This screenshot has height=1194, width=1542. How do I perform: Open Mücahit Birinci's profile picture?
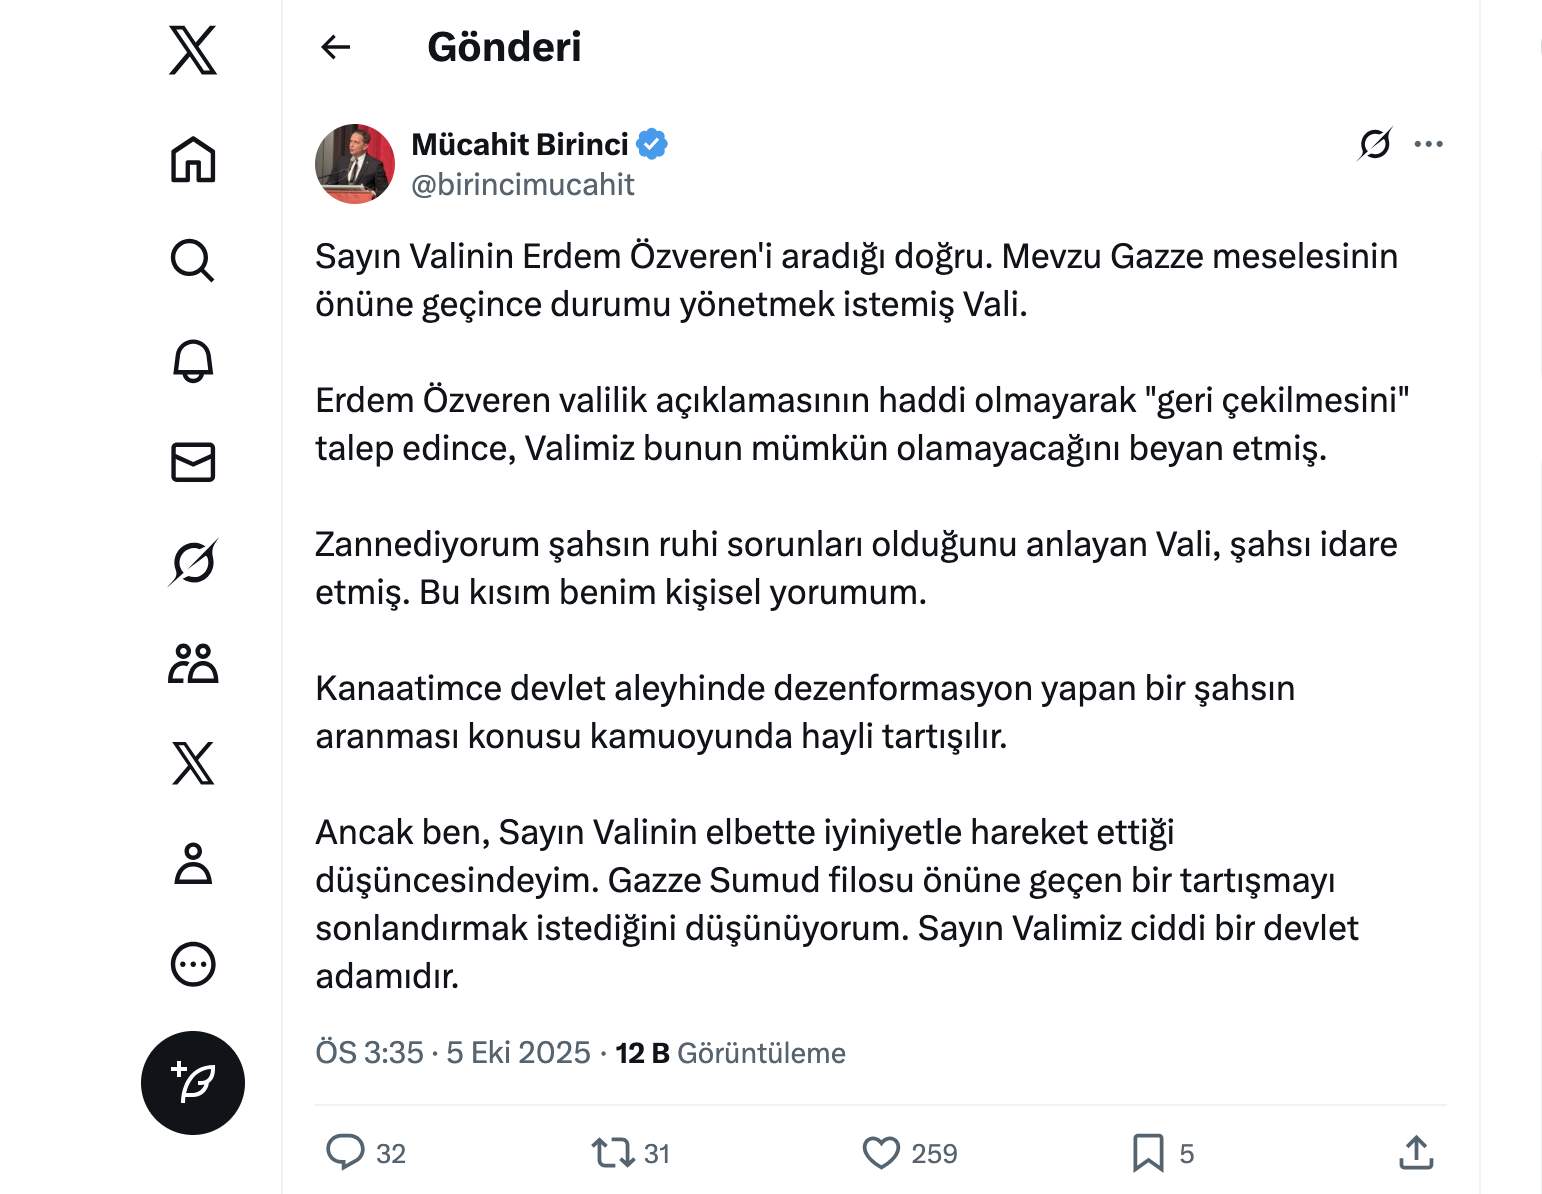coord(355,164)
